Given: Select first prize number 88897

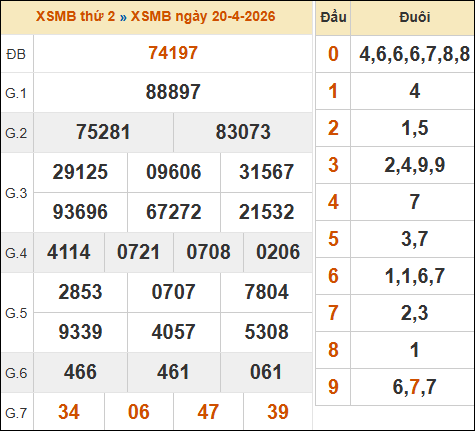Looking at the screenshot, I should point(173,92).
